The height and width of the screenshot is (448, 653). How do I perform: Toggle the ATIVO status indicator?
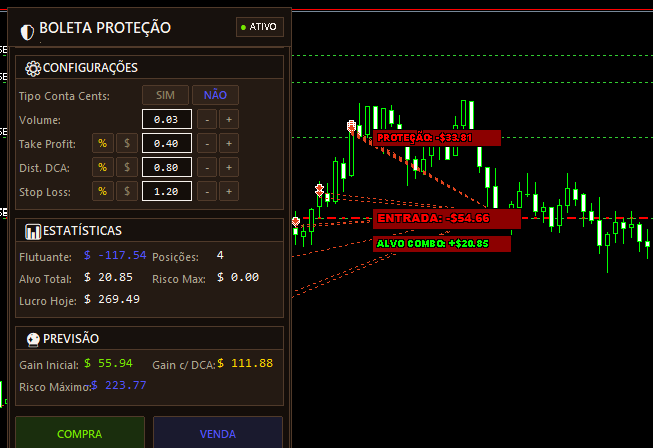click(x=260, y=27)
